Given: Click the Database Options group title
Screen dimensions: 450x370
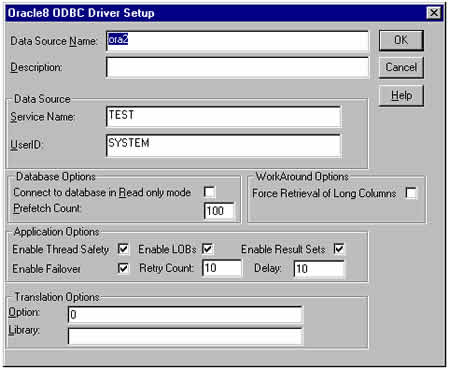Looking at the screenshot, I should 56,177.
